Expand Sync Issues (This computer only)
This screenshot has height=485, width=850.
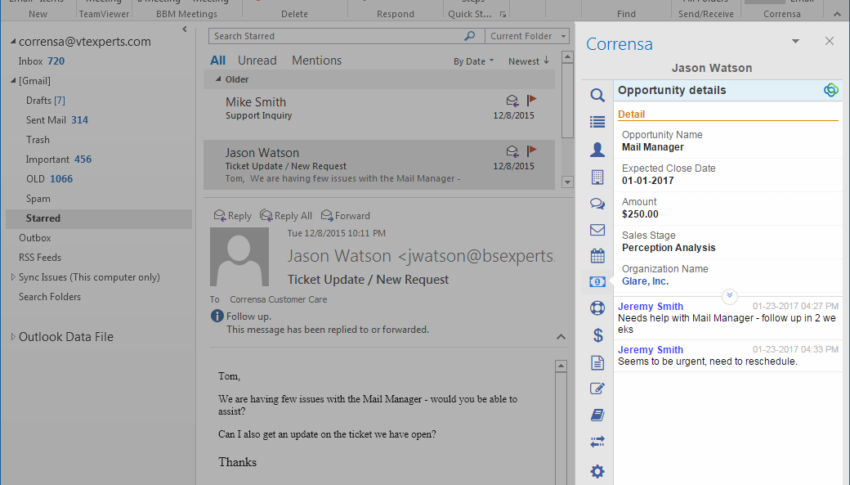tap(13, 277)
